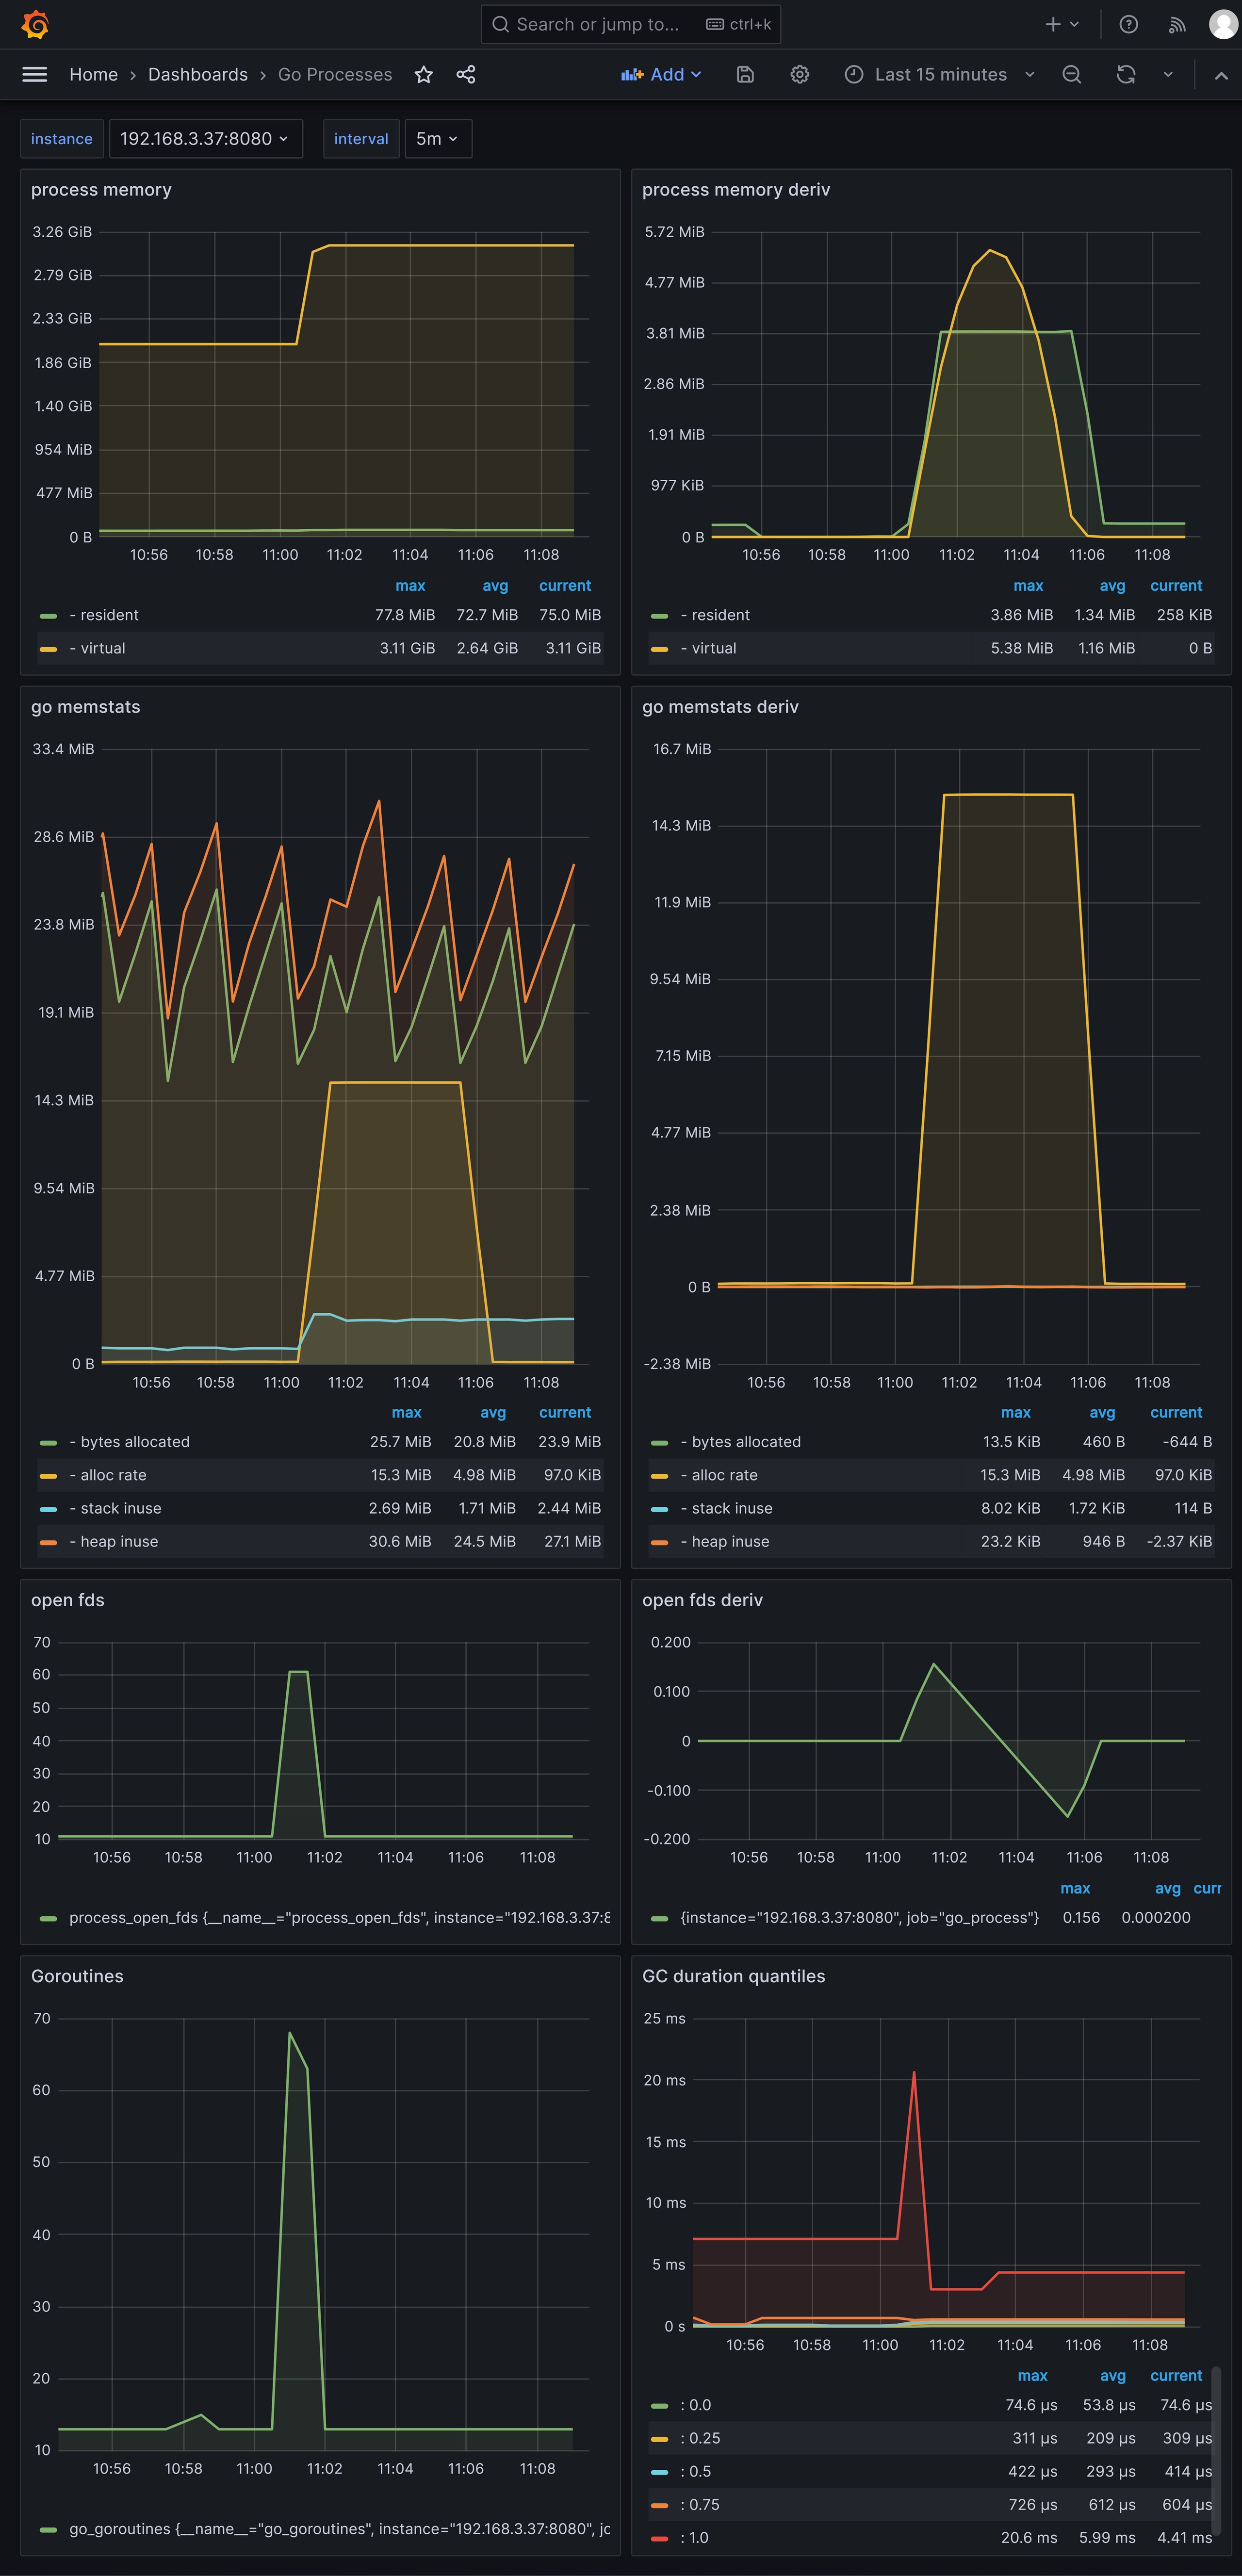The image size is (1242, 2576).
Task: Click resident color swatch in process memory deriv
Action: pyautogui.click(x=659, y=616)
